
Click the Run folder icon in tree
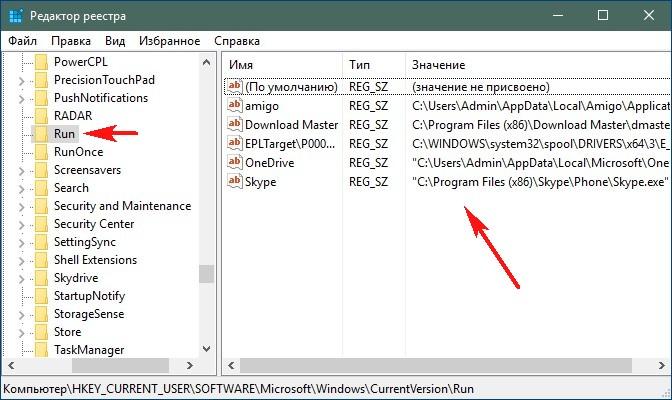pyautogui.click(x=41, y=134)
